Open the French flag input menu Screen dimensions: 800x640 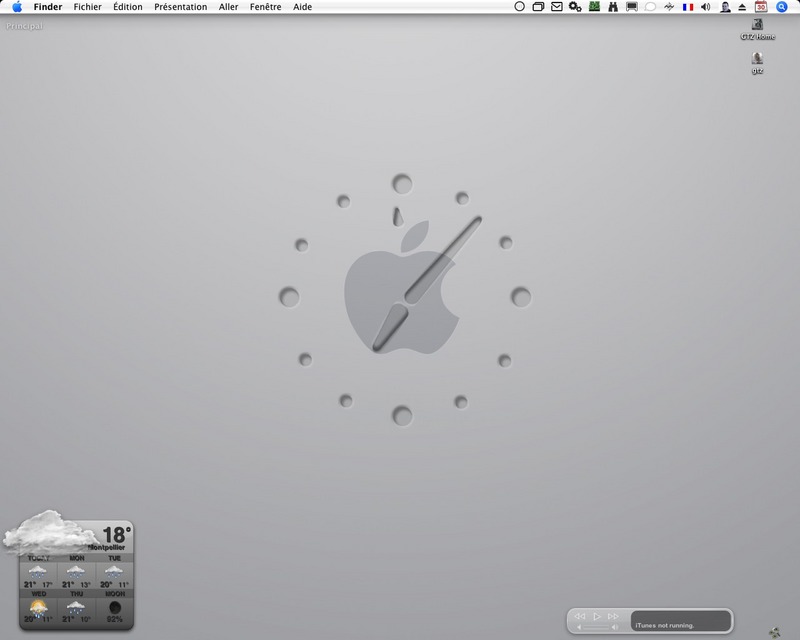tap(688, 7)
